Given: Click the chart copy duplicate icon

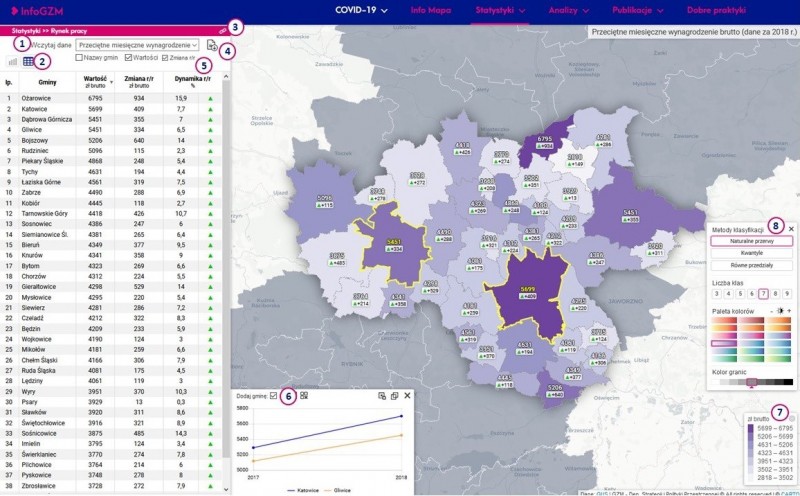Looking at the screenshot, I should tap(394, 396).
